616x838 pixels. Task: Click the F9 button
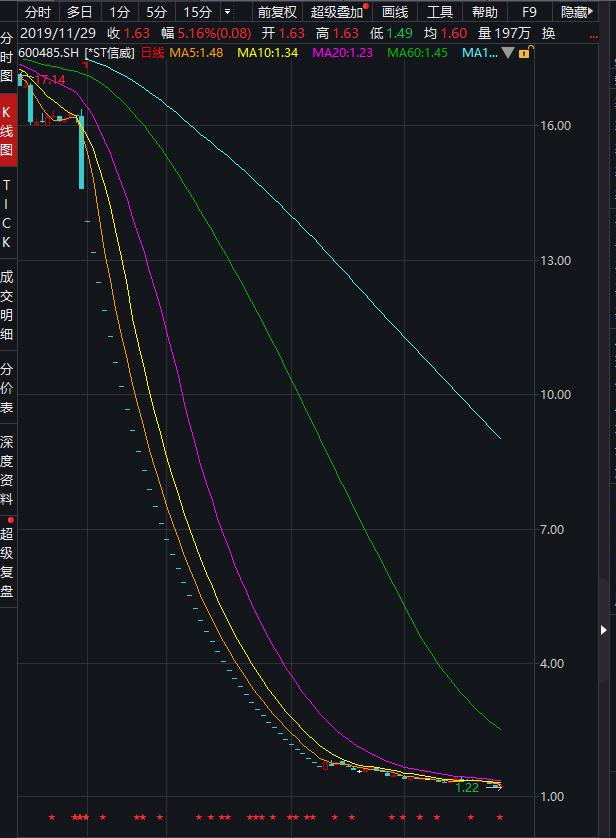click(529, 12)
